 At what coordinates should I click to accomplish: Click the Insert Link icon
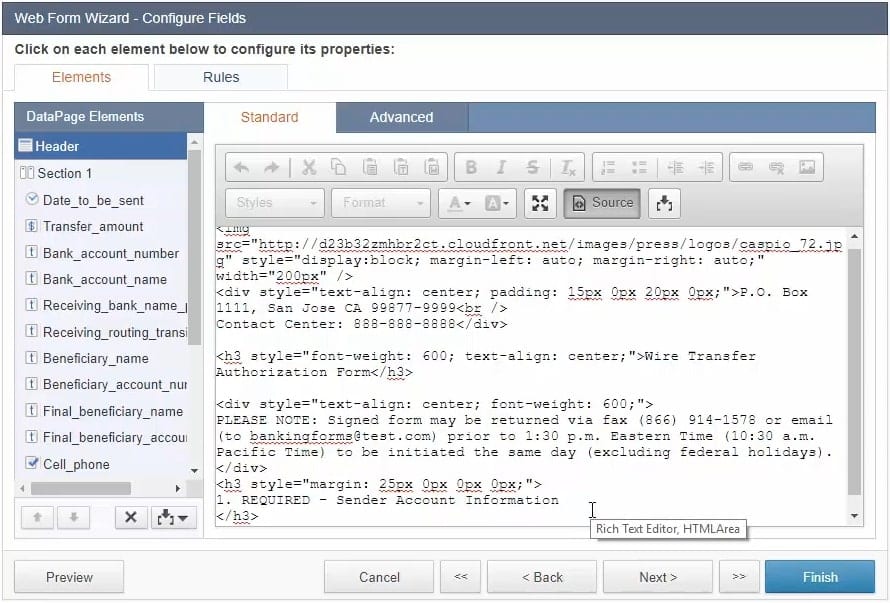pos(745,168)
